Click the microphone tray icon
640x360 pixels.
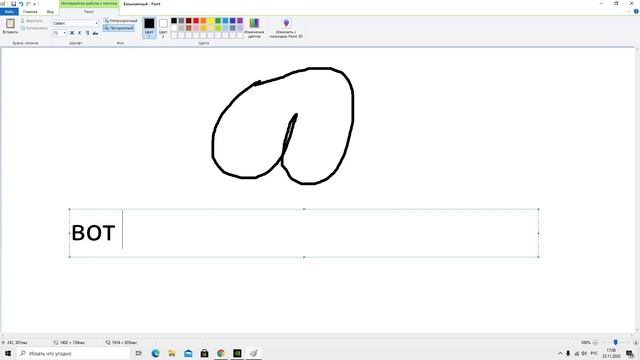click(x=568, y=353)
